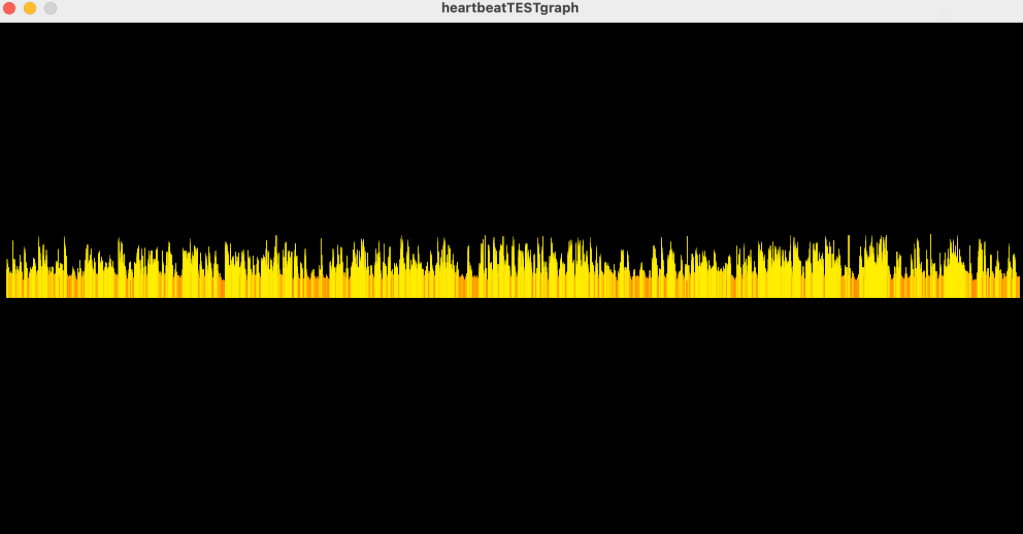Minimize the heartbeatTESTgraph window
1023x534 pixels.
coord(30,8)
